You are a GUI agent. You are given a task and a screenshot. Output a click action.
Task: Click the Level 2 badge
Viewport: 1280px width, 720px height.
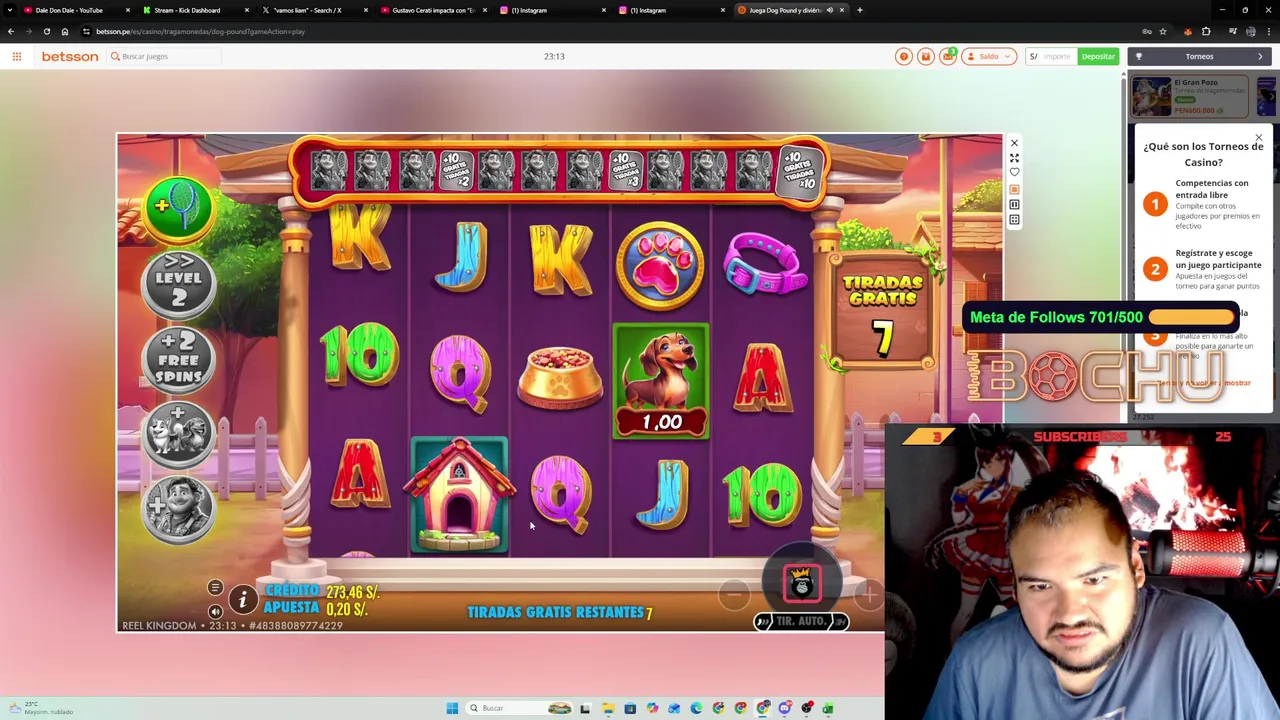click(x=178, y=286)
